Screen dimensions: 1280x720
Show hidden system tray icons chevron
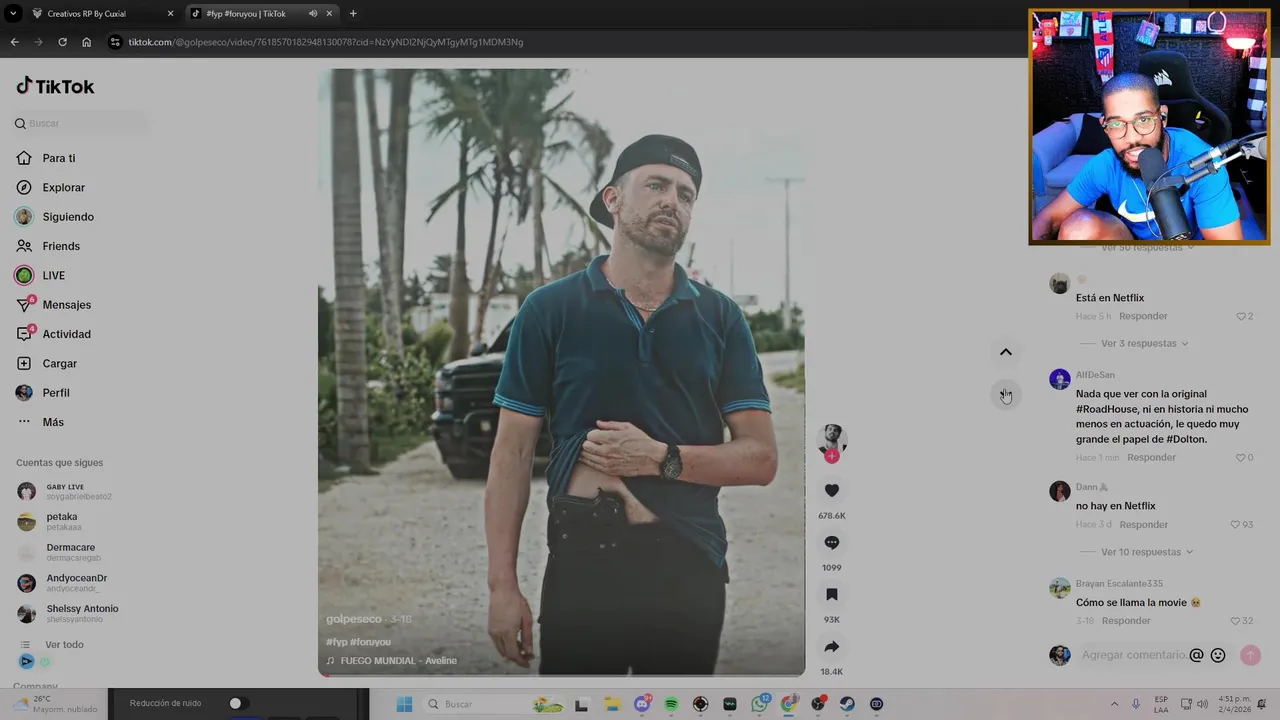click(1114, 704)
